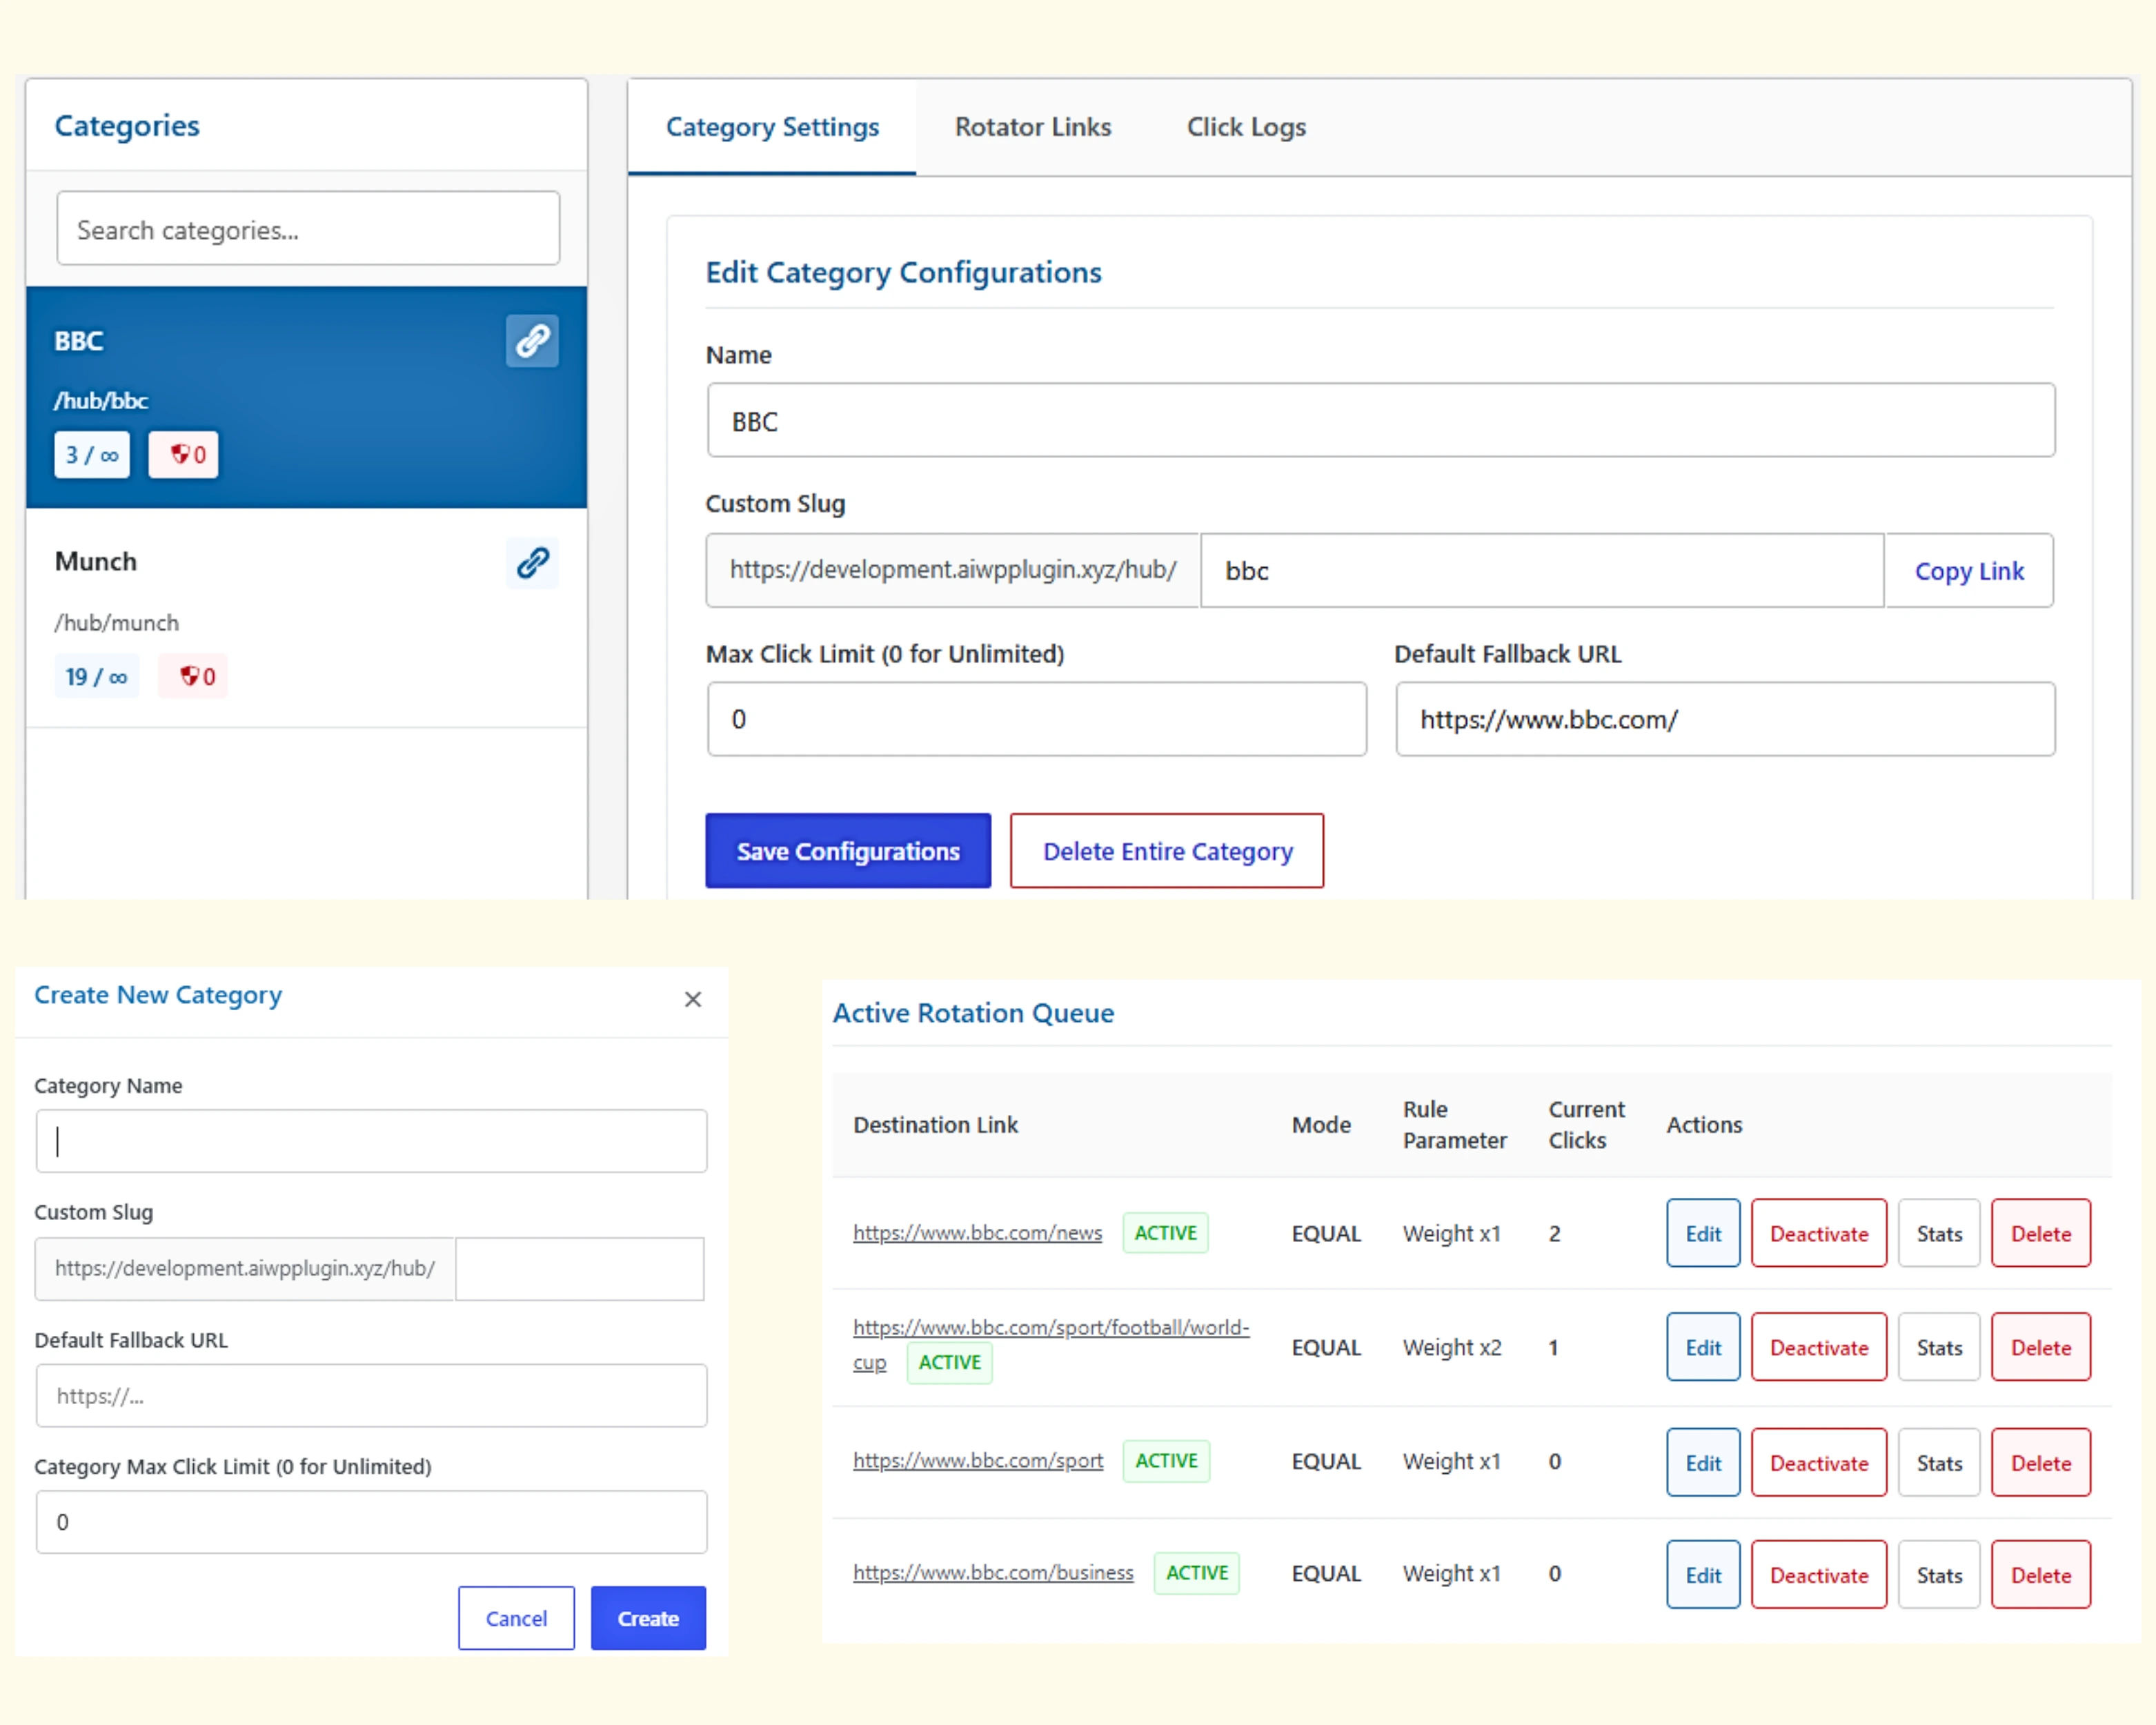Select the Munch category in sidebar

click(x=307, y=619)
